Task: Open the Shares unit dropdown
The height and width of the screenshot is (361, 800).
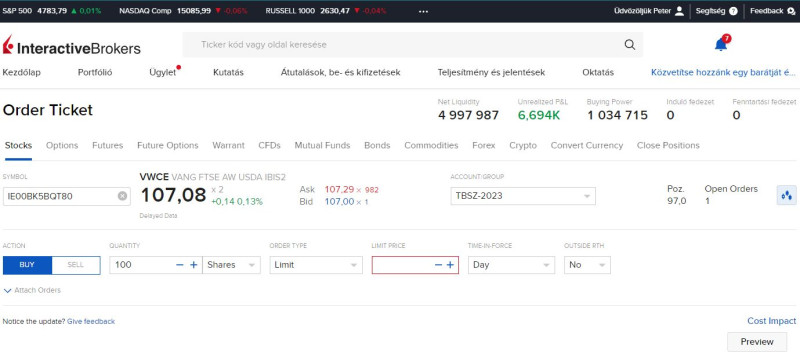Action: (232, 265)
